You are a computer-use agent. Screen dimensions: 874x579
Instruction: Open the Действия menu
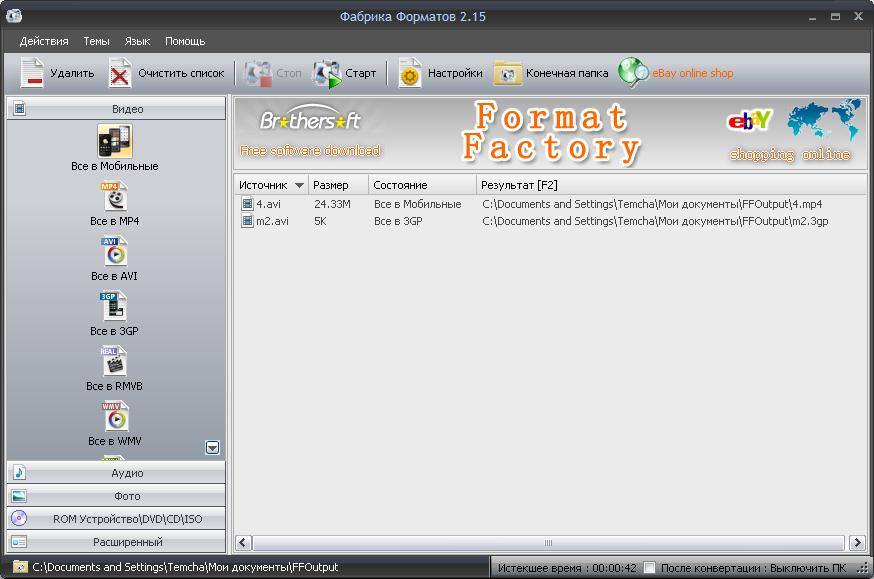pyautogui.click(x=44, y=41)
